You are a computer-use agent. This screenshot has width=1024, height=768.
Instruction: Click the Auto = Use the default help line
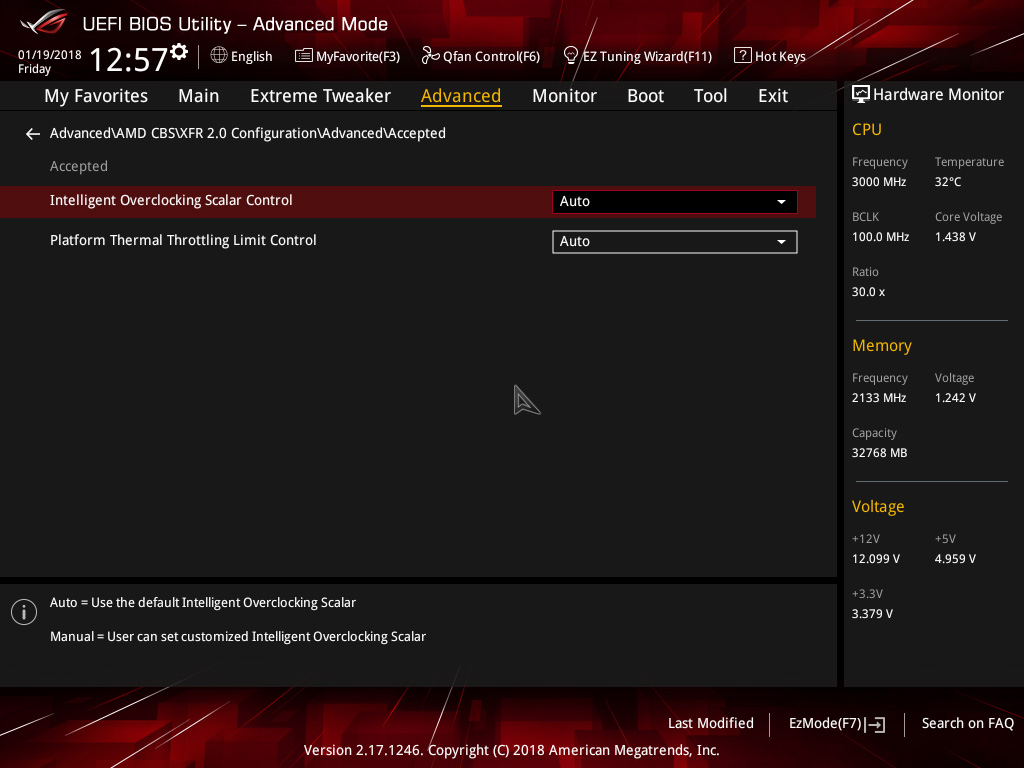tap(202, 603)
